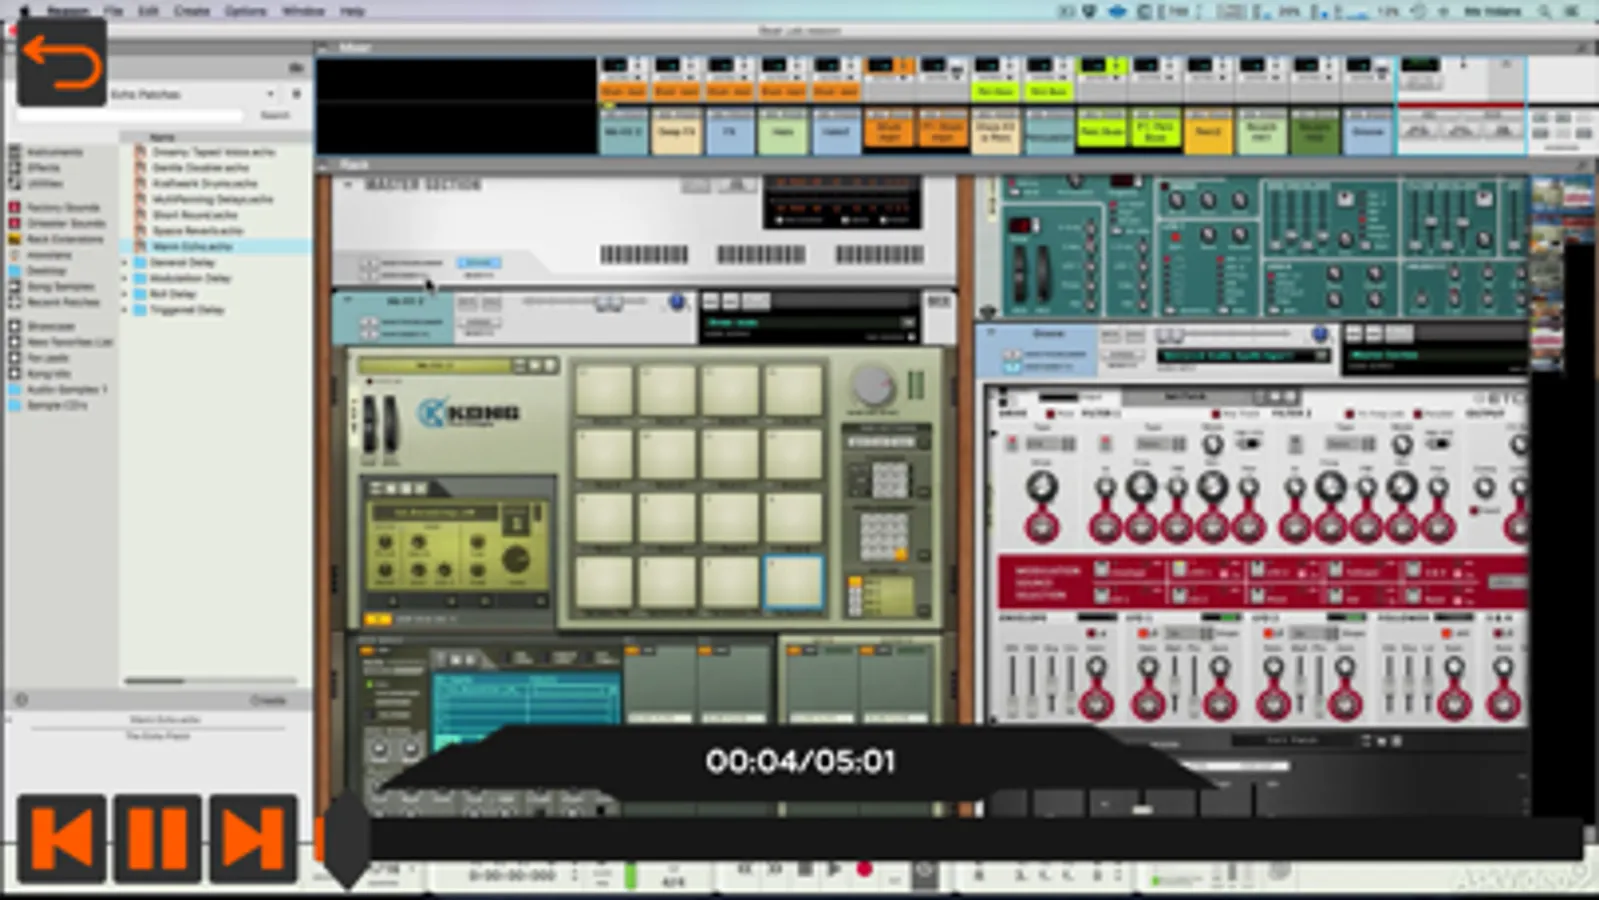Select the MultiPanning Delays echo patch
Screen dimensions: 1599x900
point(212,200)
